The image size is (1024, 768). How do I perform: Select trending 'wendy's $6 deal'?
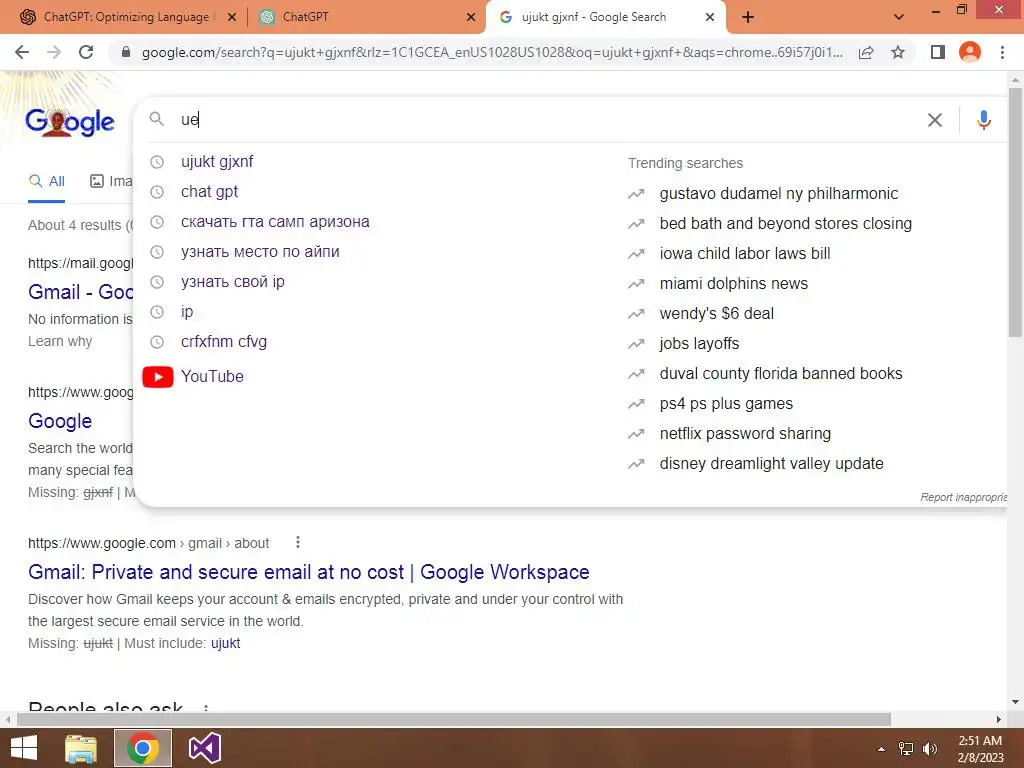point(716,313)
